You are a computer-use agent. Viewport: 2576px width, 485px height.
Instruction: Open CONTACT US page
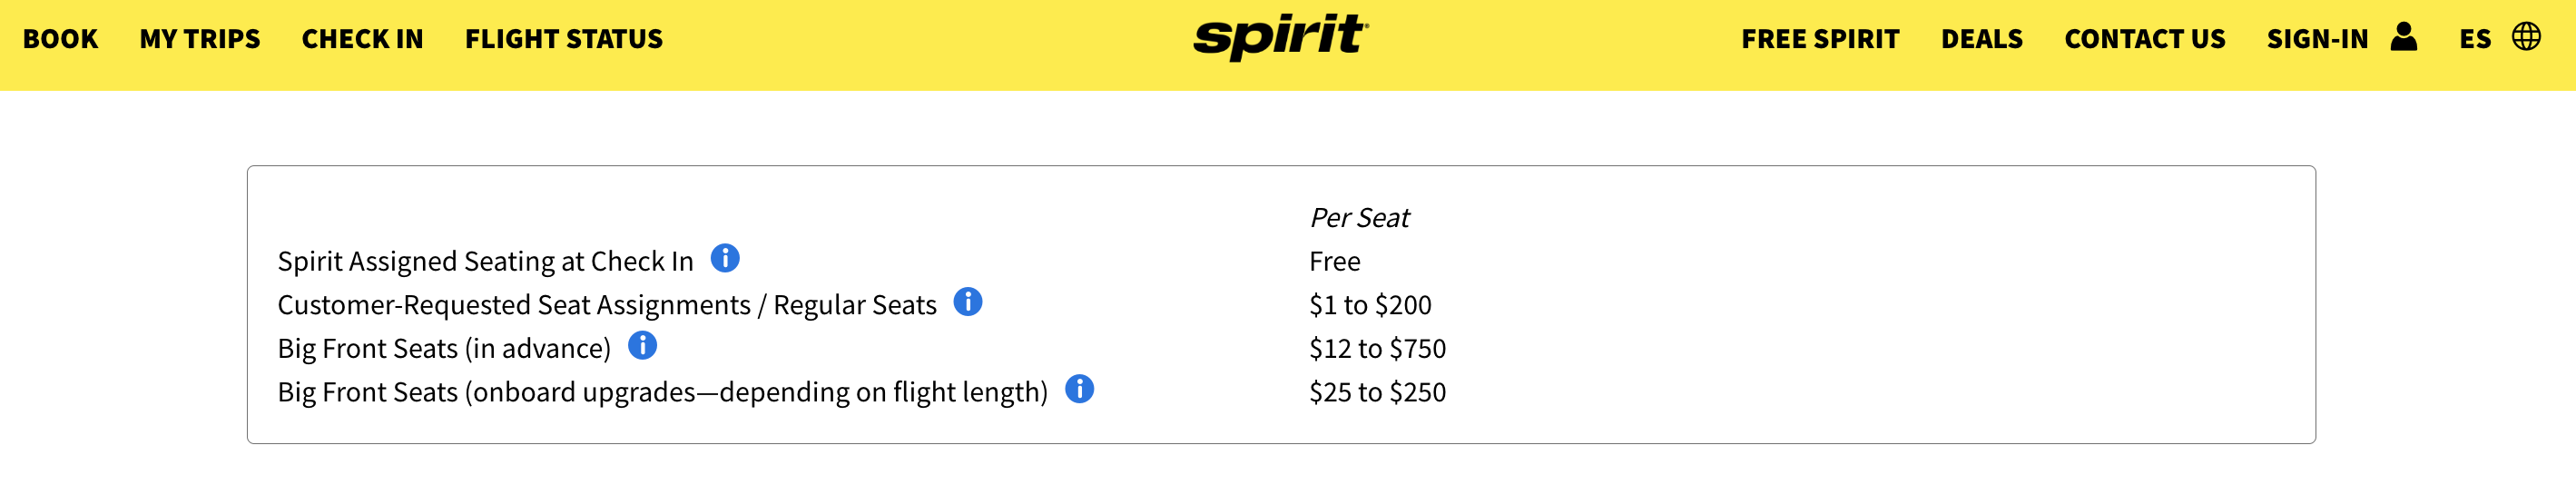(x=2145, y=39)
